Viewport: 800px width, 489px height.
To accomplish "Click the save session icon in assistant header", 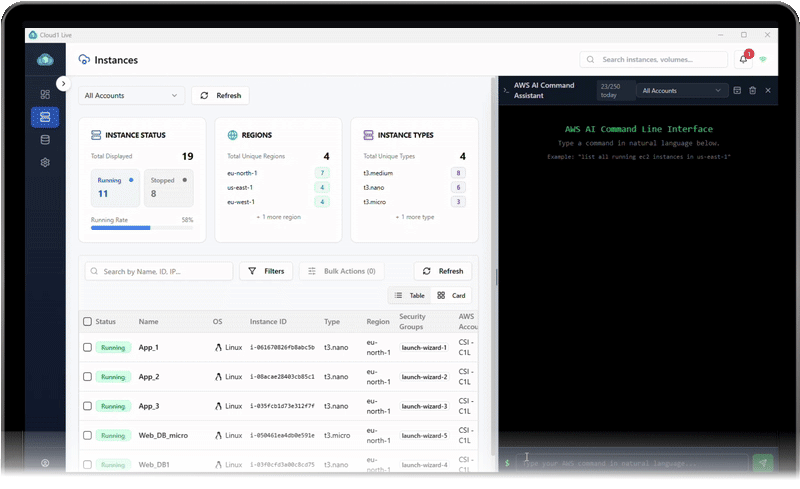I will pos(737,90).
